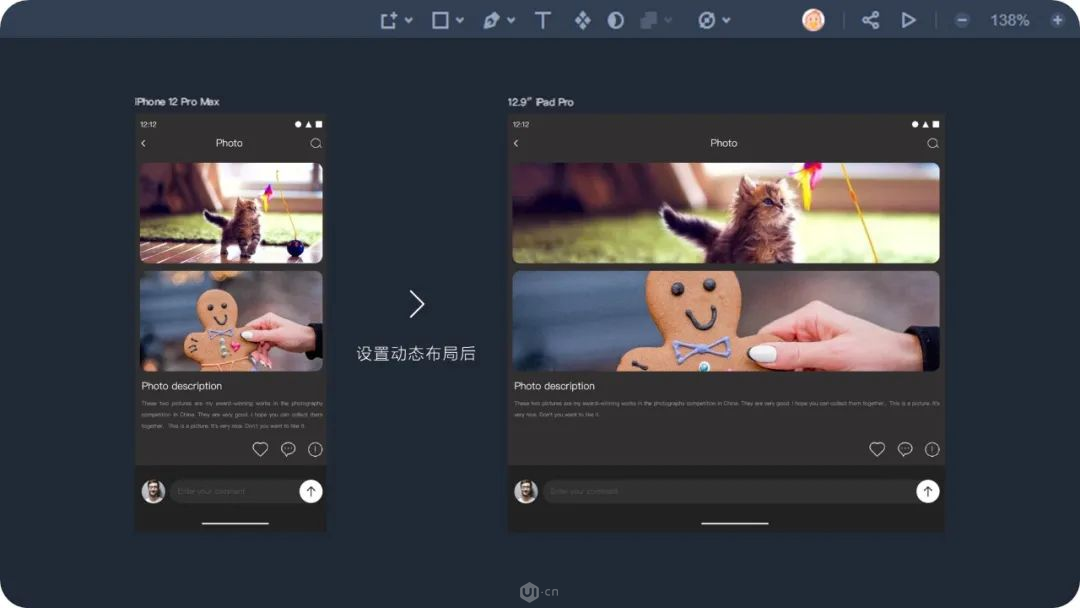The image size is (1080, 608).
Task: Click the info alert icon in iPhone artboard
Action: [315, 450]
